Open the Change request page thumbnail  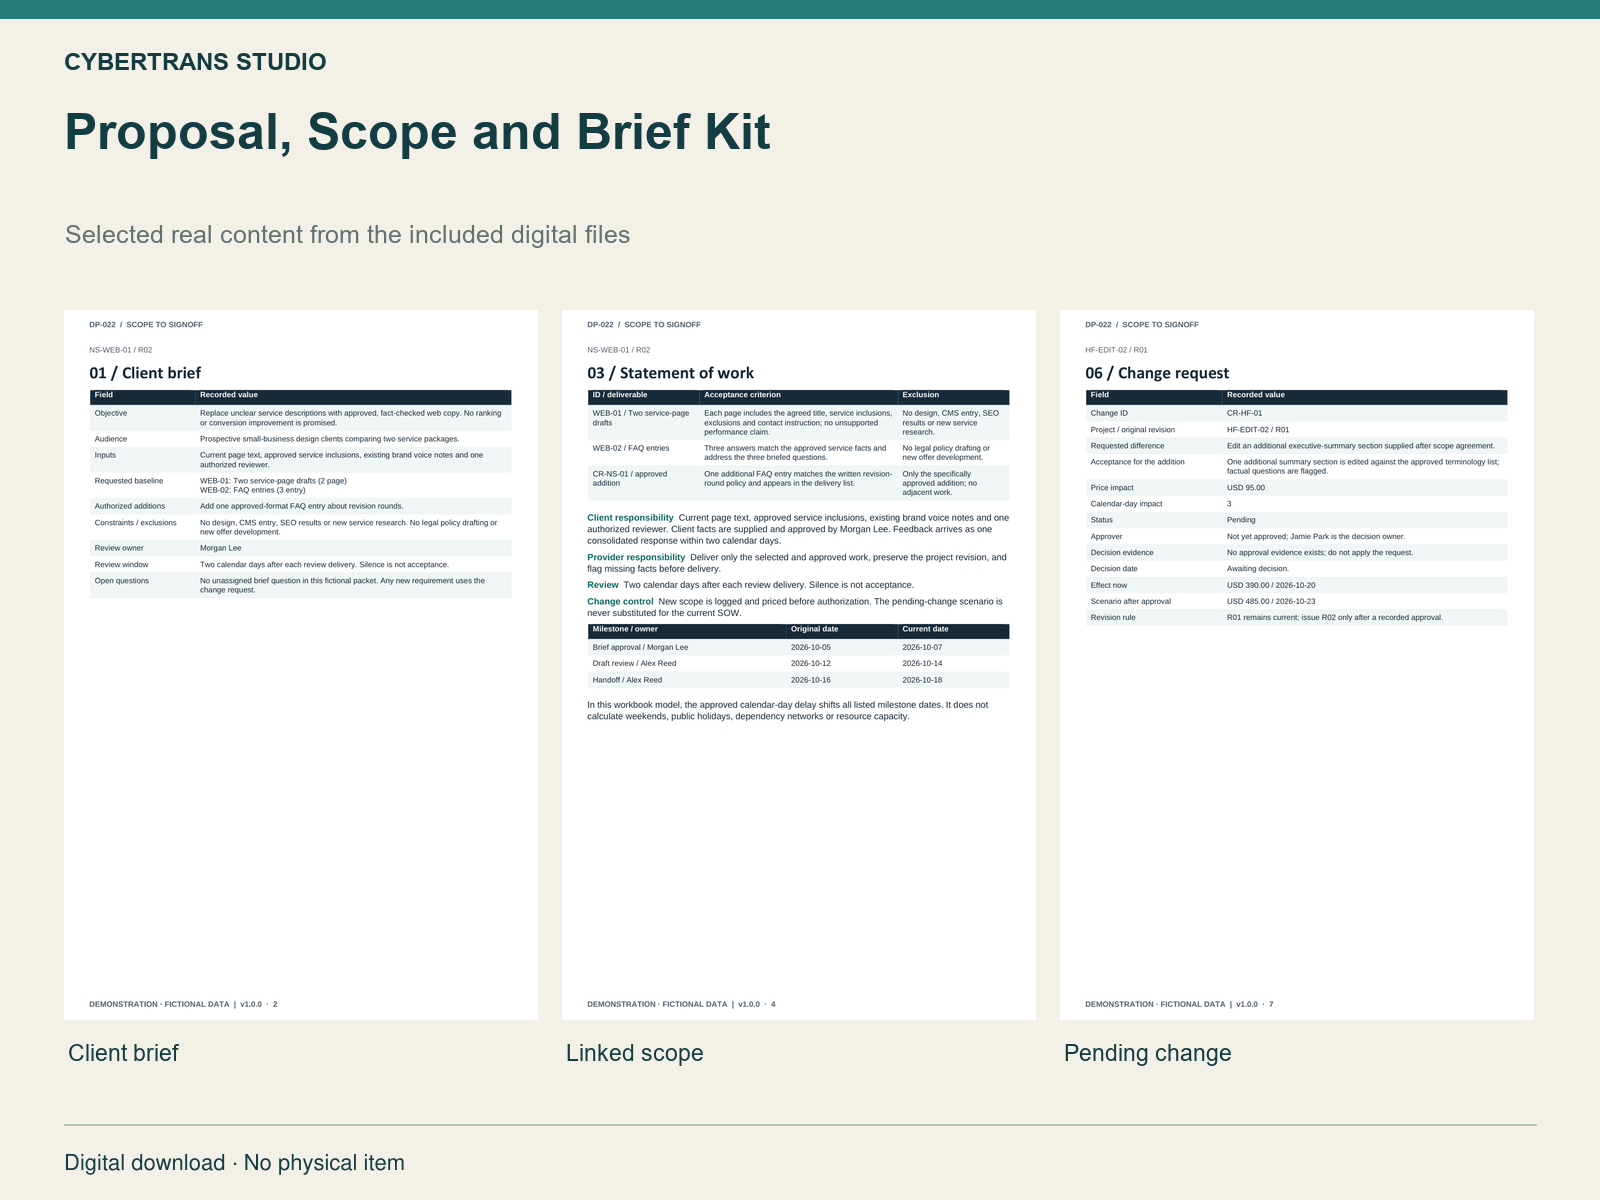click(x=1297, y=665)
